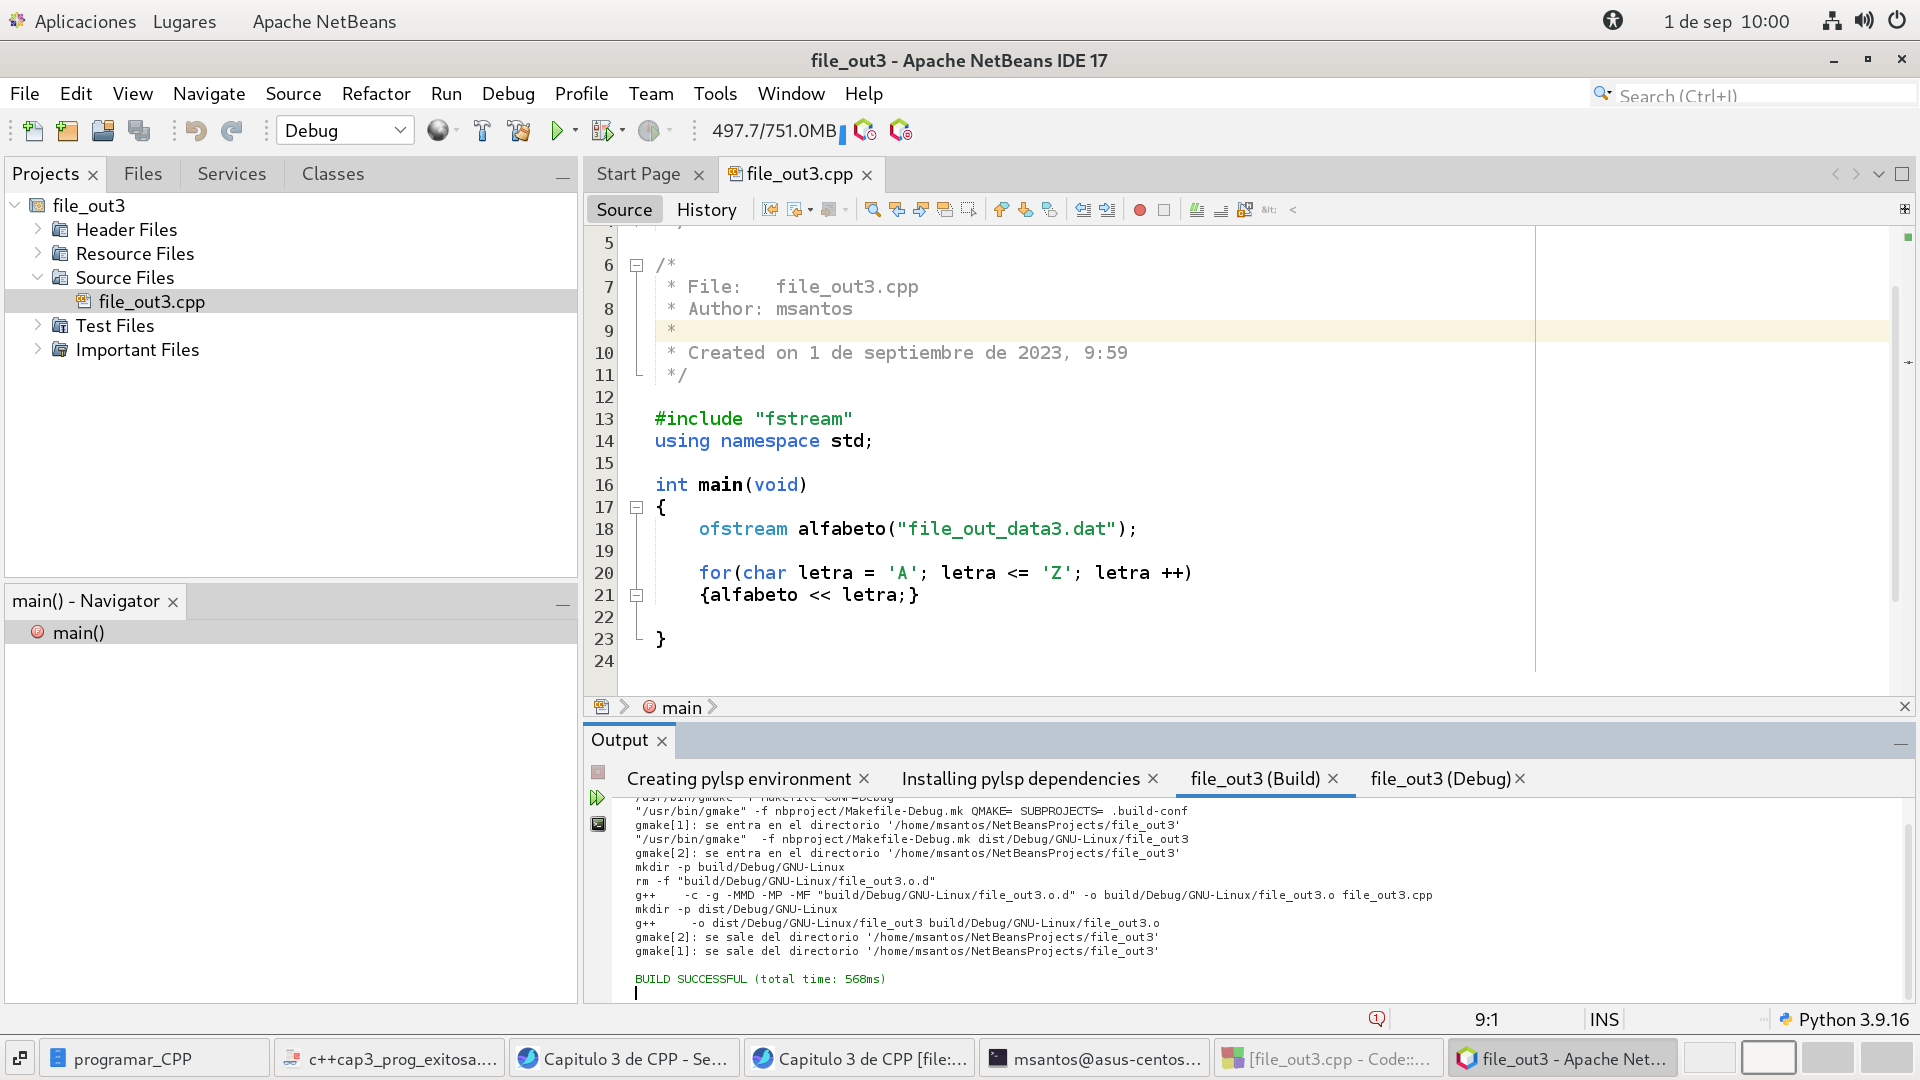Expand the Header Files tree node

point(38,229)
